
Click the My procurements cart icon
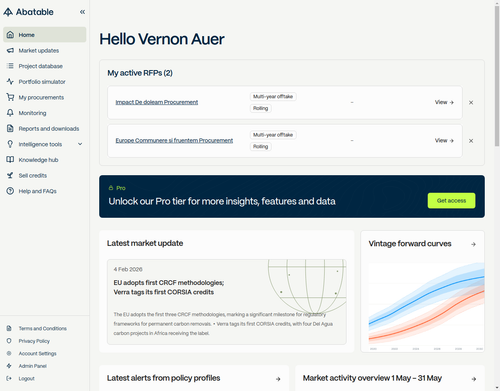click(10, 97)
